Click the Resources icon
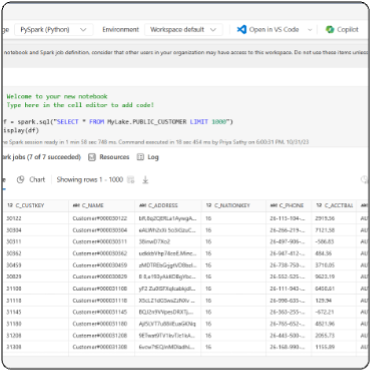Image resolution: width=372 pixels, height=372 pixels. pyautogui.click(x=92, y=157)
